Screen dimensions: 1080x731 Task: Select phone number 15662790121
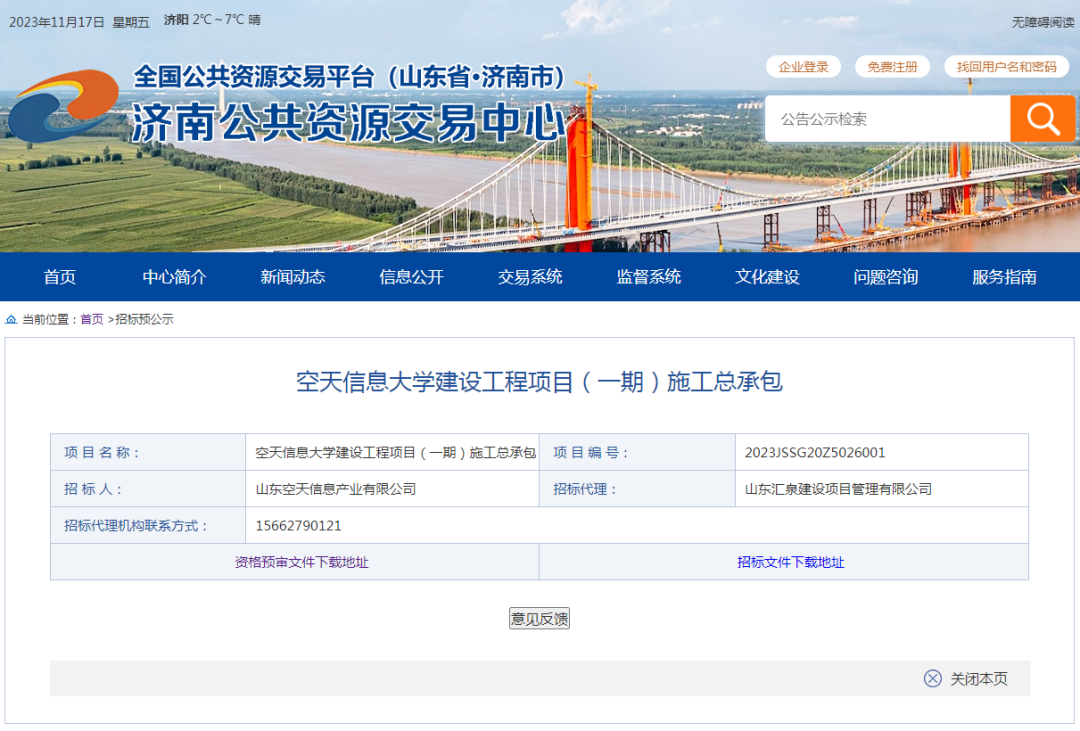298,526
